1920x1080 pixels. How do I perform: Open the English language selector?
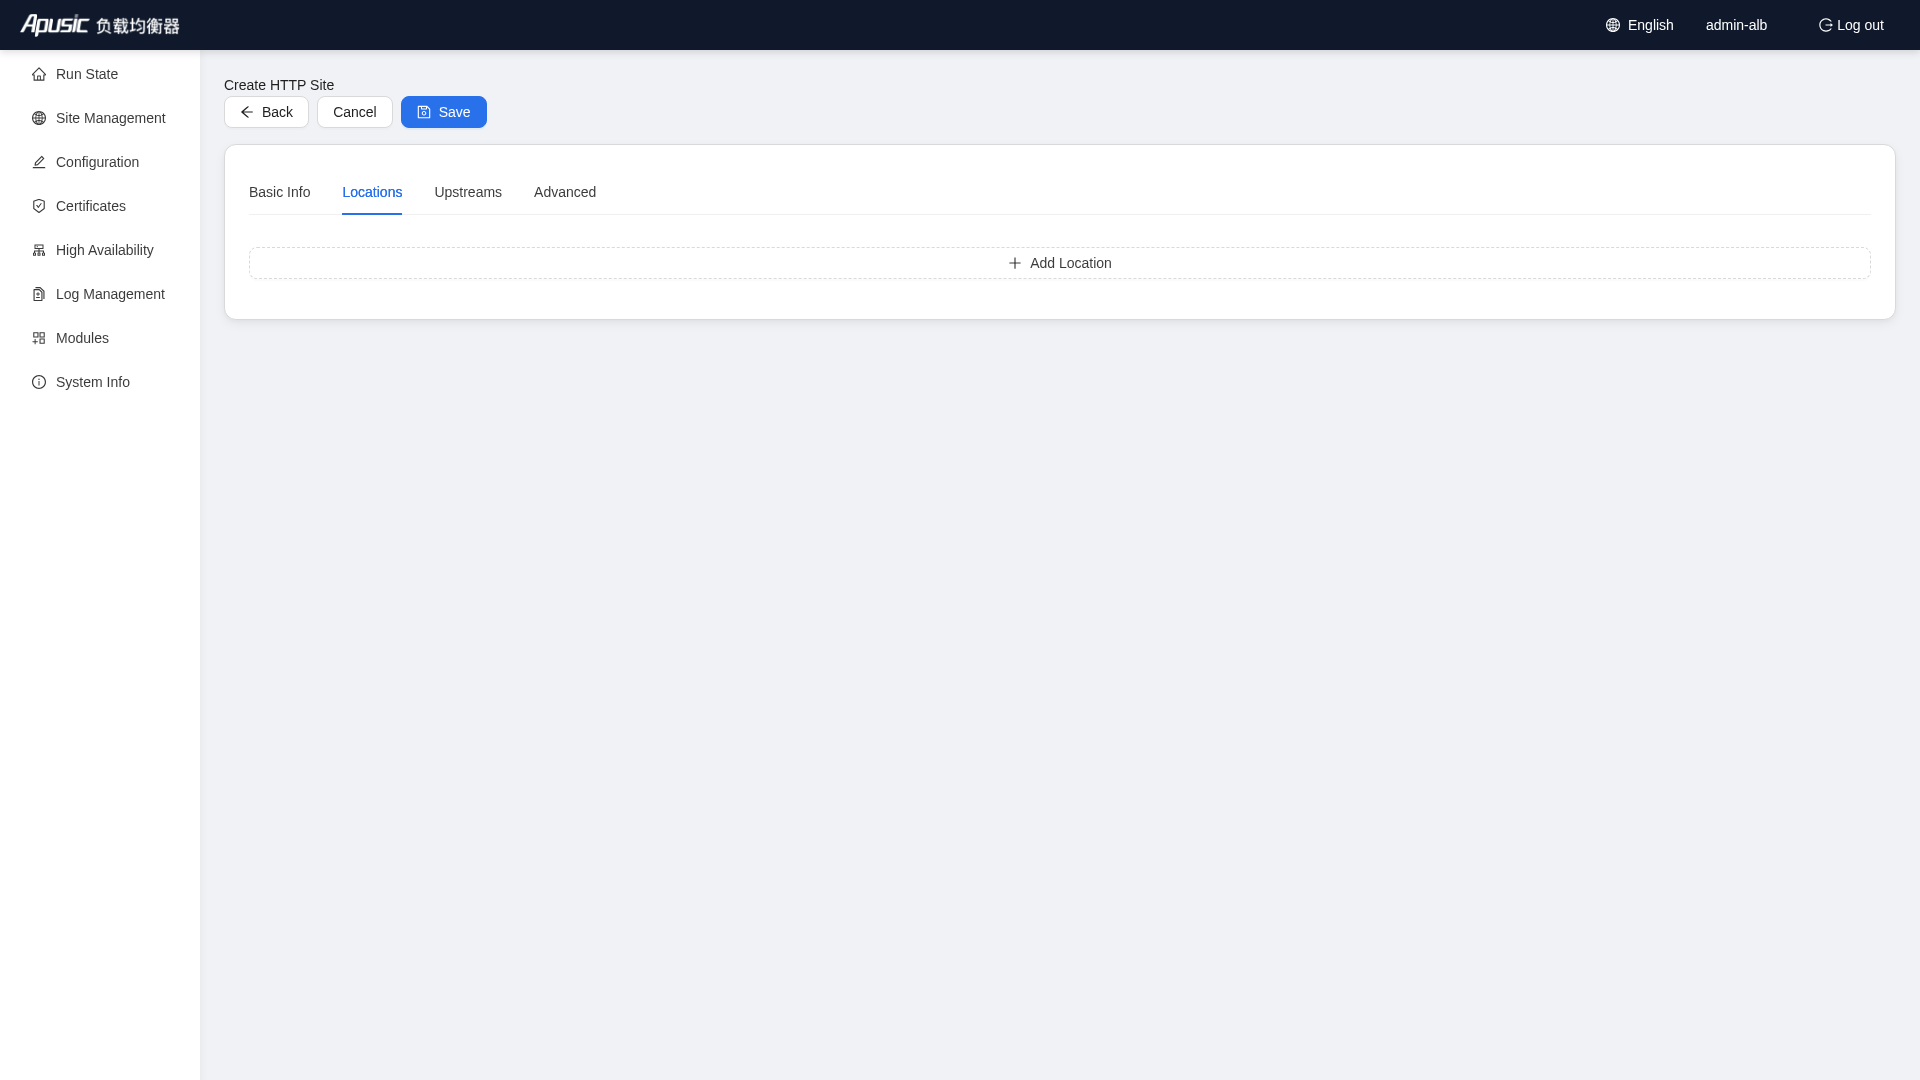[1640, 25]
